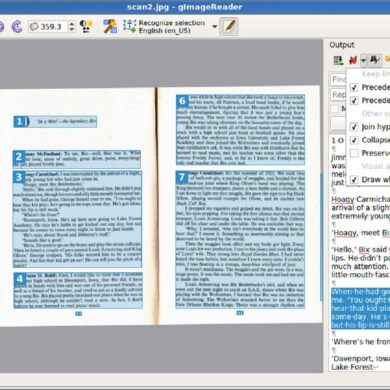Click the misspelled Hoaqy Carmicha output line
390x390 pixels.
point(361,199)
